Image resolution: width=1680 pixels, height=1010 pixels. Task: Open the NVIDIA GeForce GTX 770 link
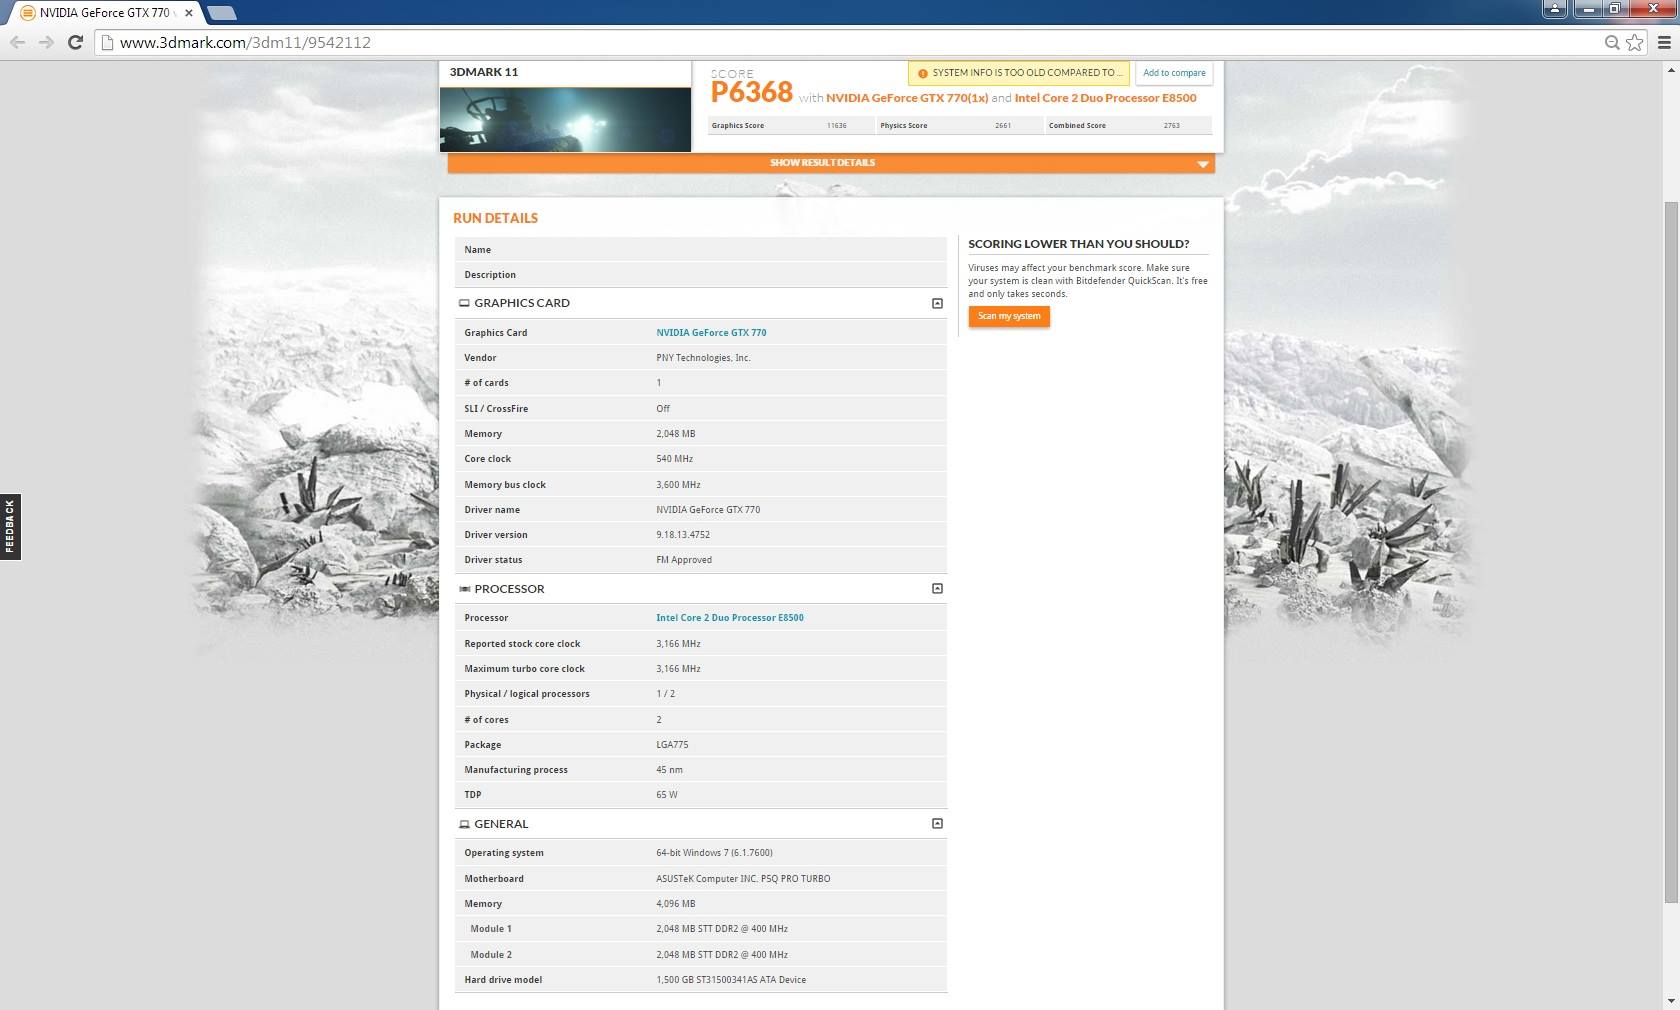click(x=711, y=333)
